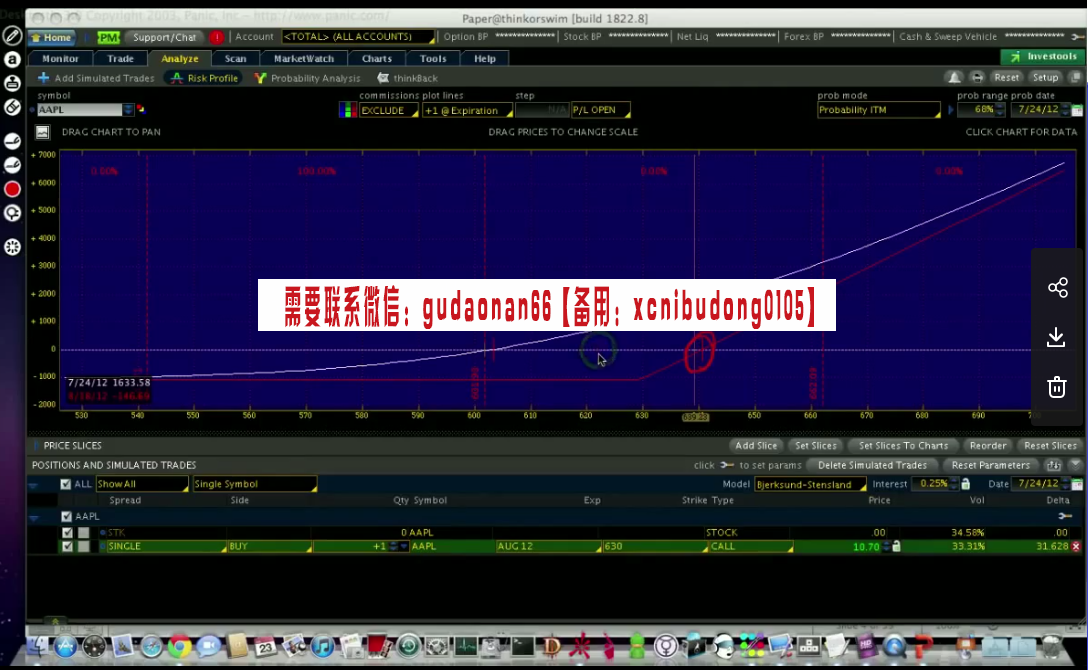Image resolution: width=1088 pixels, height=670 pixels.
Task: Open the Charts tab
Action: point(377,59)
